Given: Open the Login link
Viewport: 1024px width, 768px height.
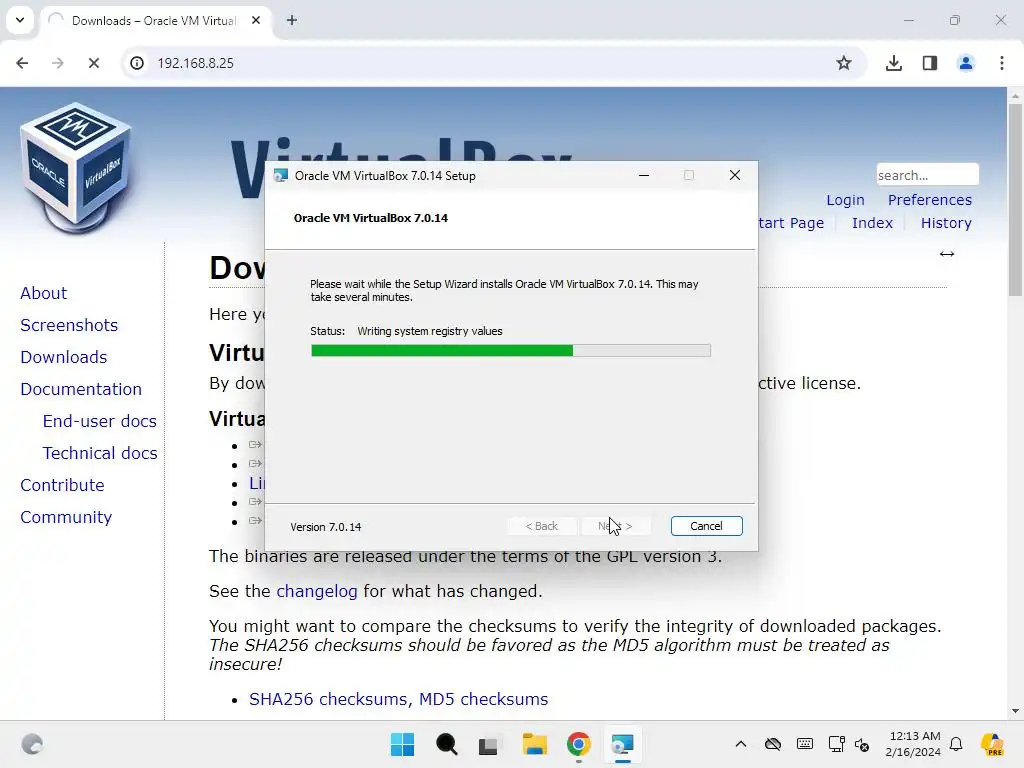Looking at the screenshot, I should click(x=845, y=200).
